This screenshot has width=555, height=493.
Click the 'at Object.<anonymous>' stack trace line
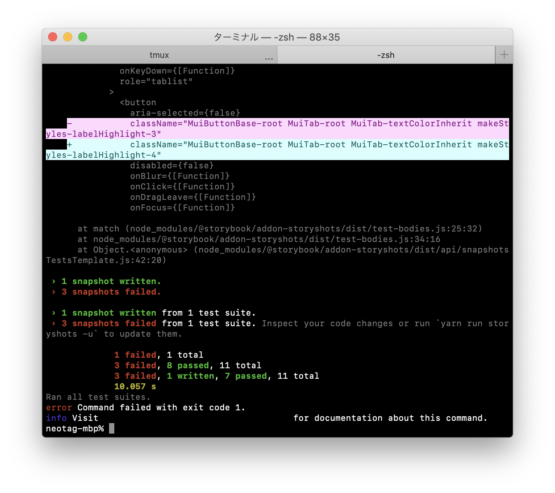(x=293, y=250)
